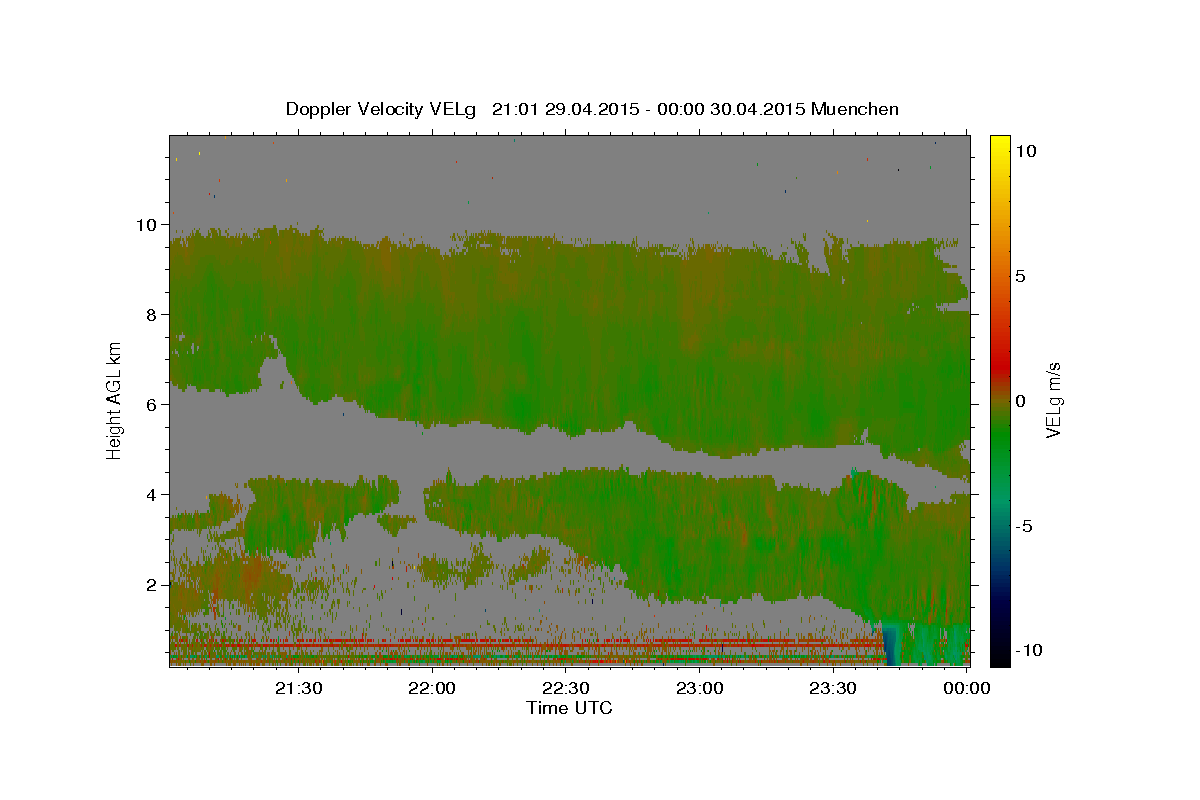Click the 23:30 time tick label
Image resolution: width=1200 pixels, height=800 pixels.
(833, 688)
